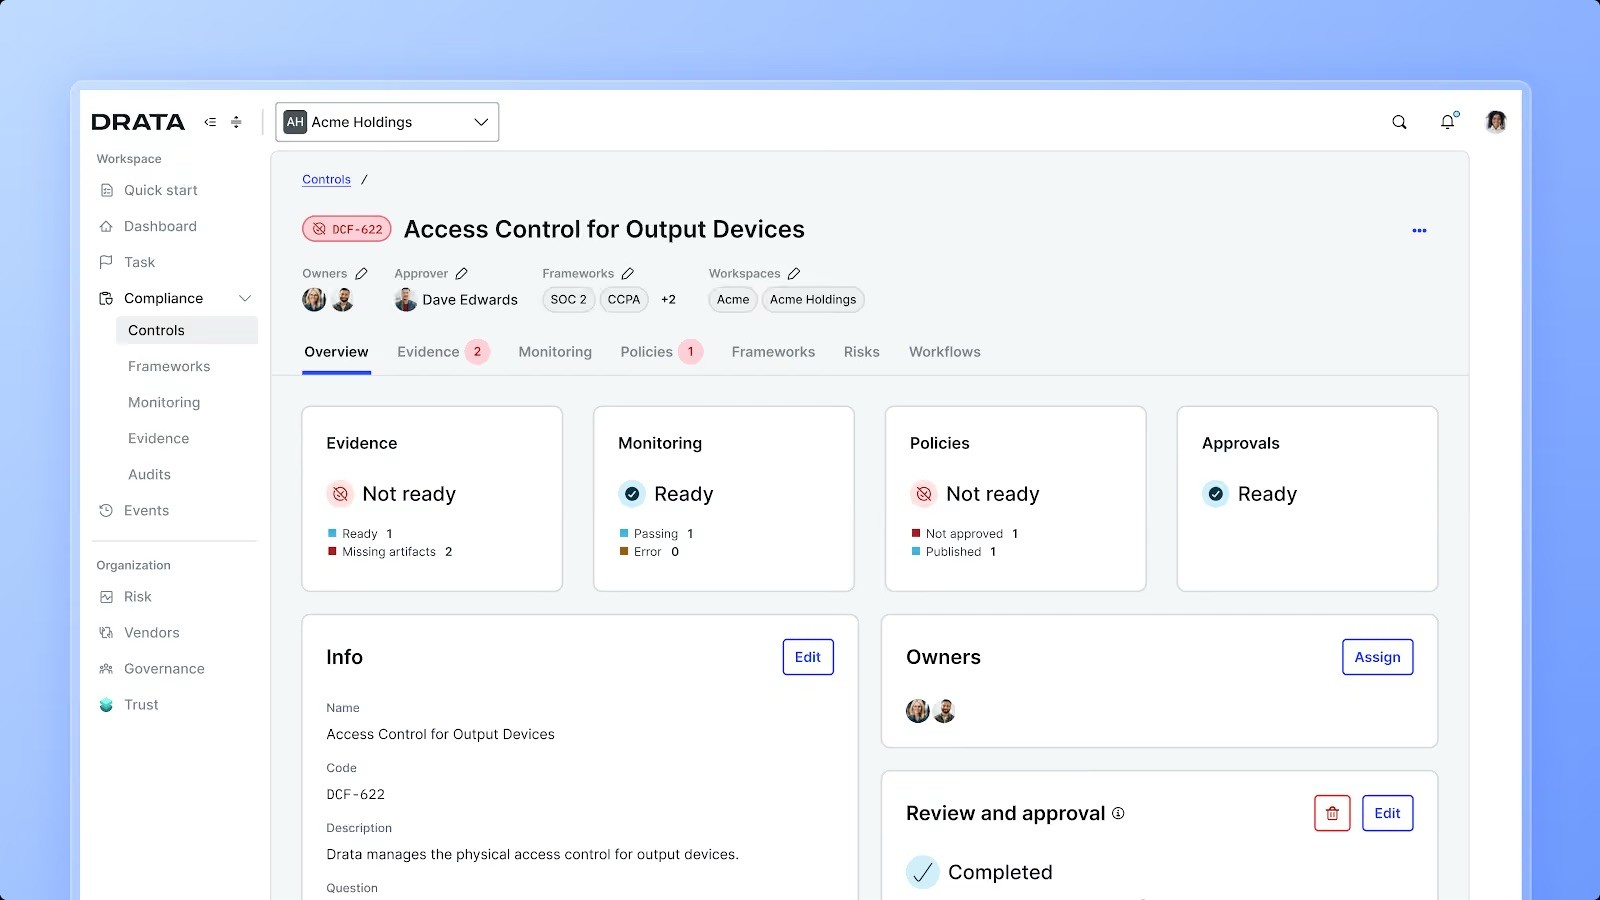Click the Drata logo

coord(138,122)
